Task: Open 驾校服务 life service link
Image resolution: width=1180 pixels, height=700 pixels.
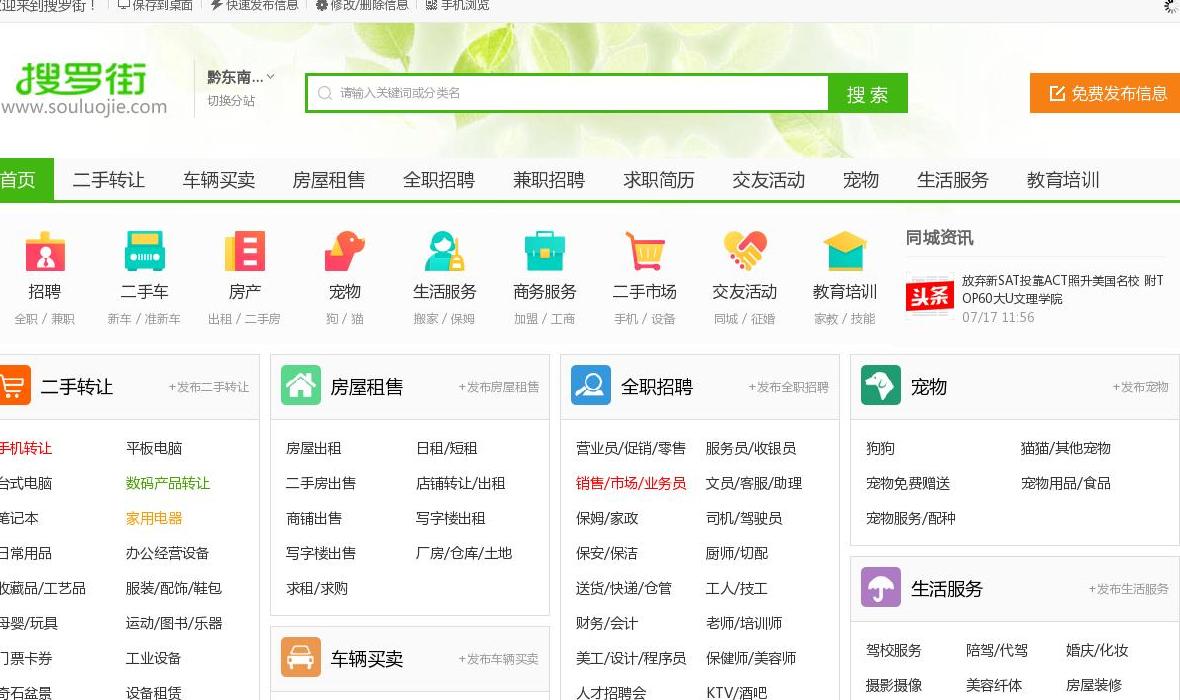Action: [x=893, y=650]
